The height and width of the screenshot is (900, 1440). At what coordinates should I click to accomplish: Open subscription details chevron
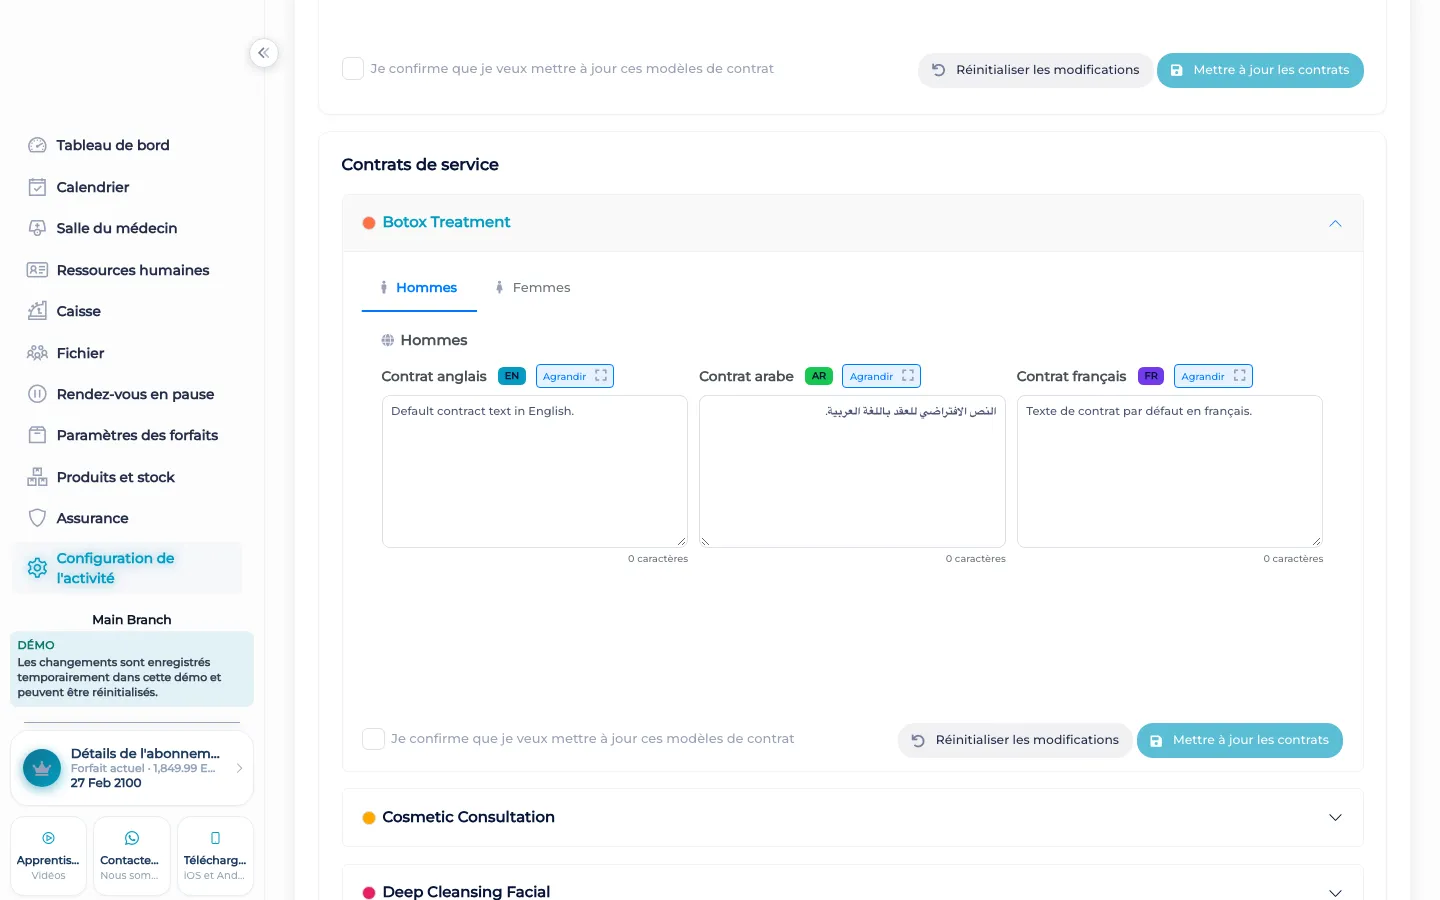(x=239, y=768)
